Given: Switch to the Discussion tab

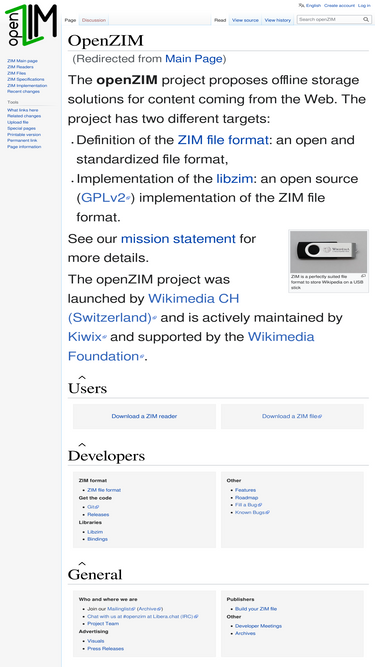Looking at the screenshot, I should [x=94, y=20].
